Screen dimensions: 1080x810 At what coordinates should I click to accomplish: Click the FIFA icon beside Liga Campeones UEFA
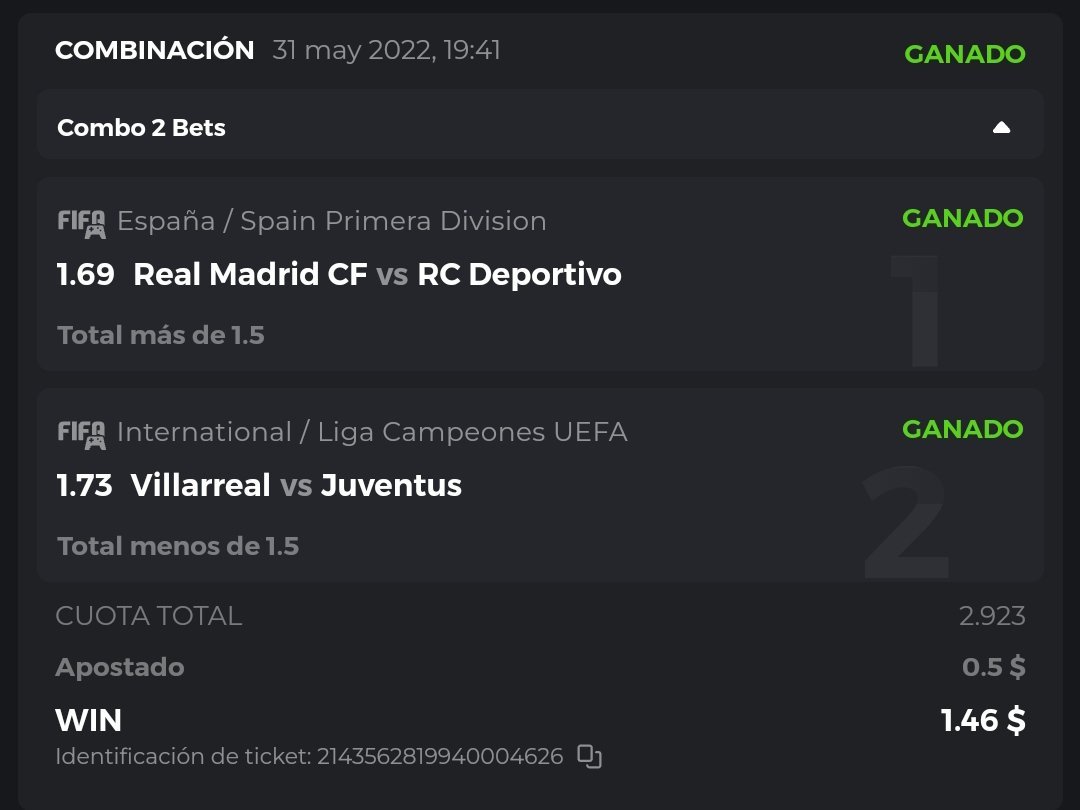coord(81,433)
